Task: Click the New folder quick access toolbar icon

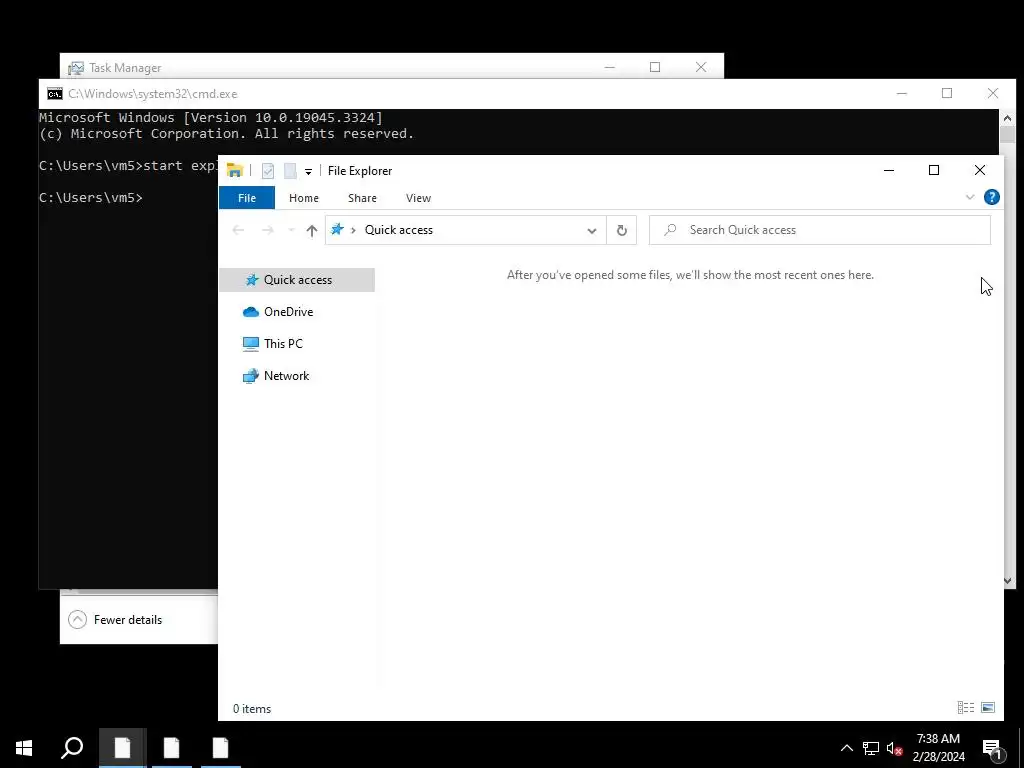Action: click(x=290, y=170)
